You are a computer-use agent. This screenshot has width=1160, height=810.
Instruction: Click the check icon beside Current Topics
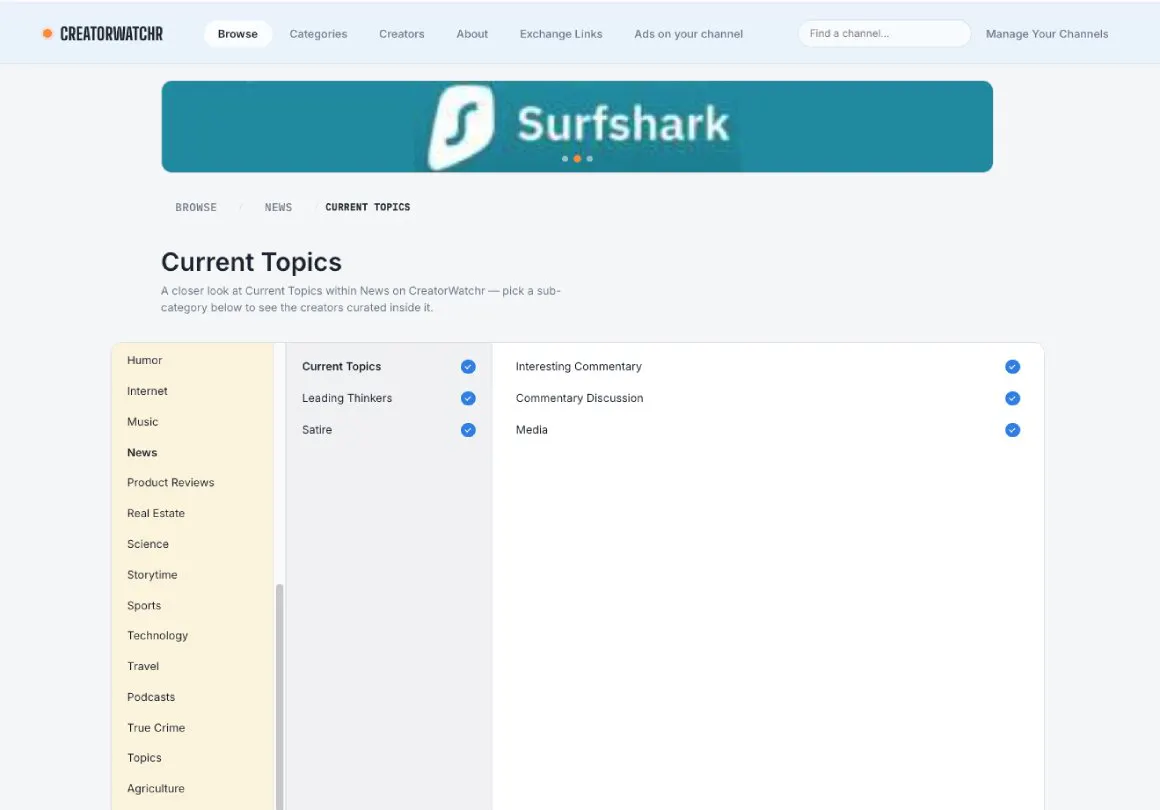pyautogui.click(x=468, y=367)
